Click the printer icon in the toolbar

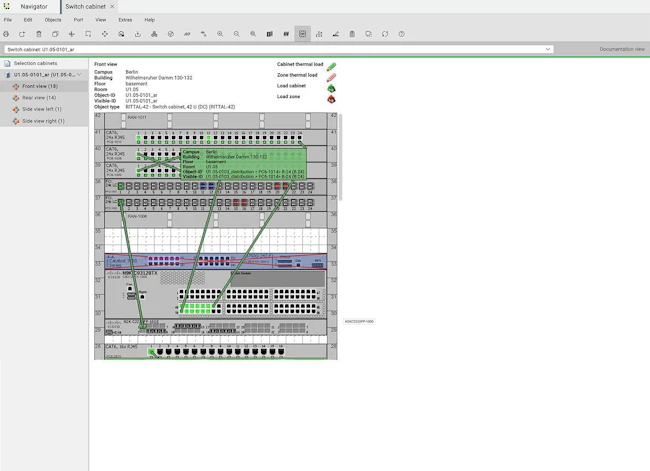6,34
